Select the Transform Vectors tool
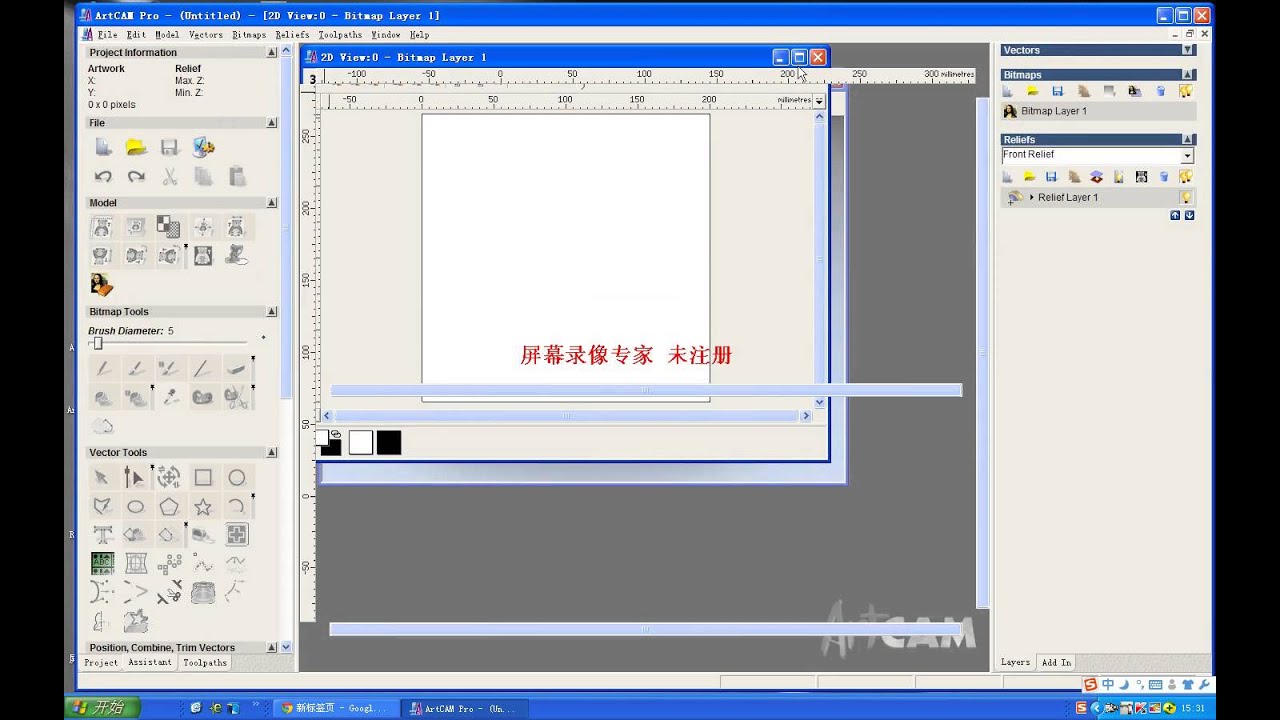The image size is (1280, 720). click(x=169, y=477)
